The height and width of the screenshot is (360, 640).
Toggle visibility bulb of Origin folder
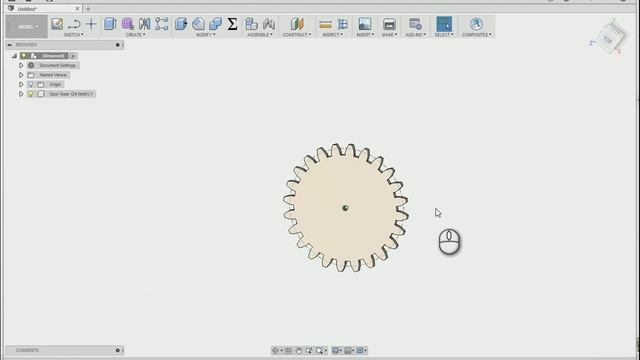pos(31,84)
